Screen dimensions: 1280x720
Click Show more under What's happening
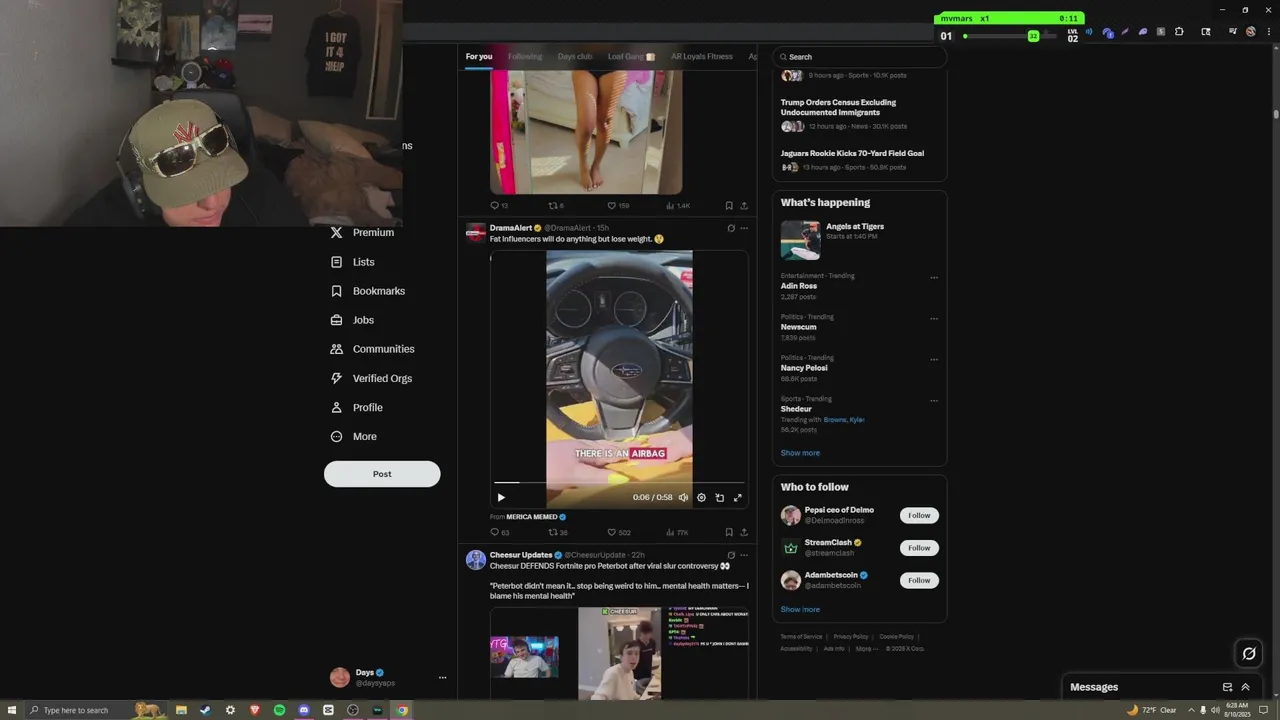tap(800, 453)
